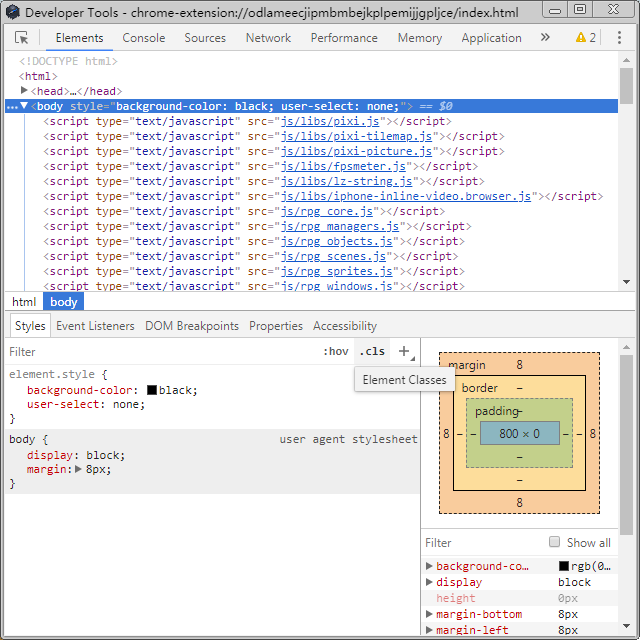This screenshot has width=640, height=640.
Task: Select the Accessibility sub-tab
Action: tap(345, 326)
